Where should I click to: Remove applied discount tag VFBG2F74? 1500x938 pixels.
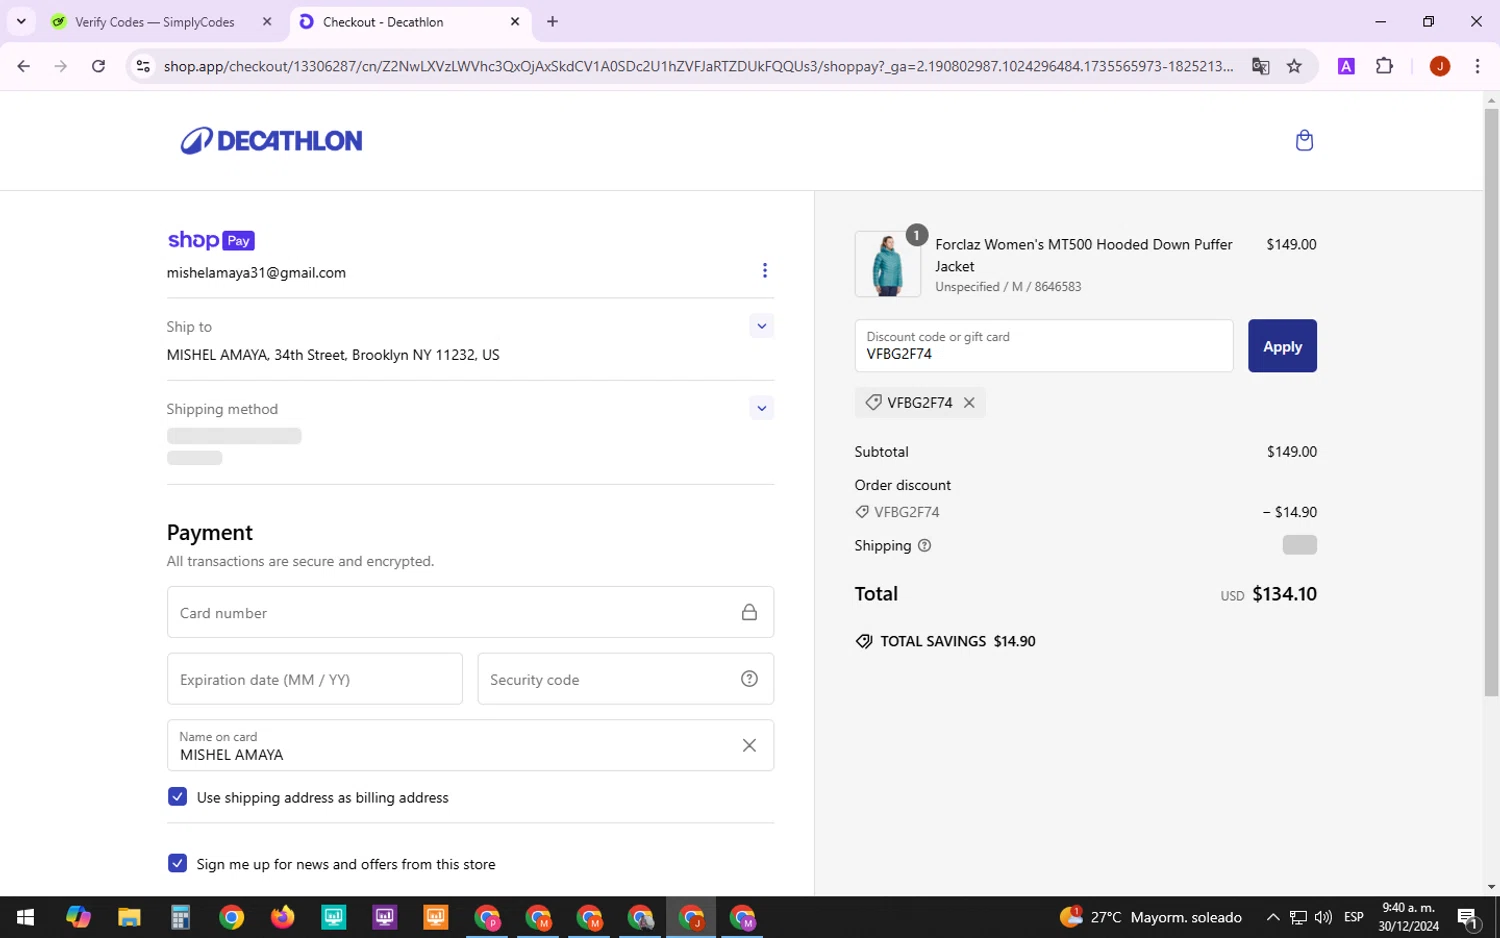point(969,403)
